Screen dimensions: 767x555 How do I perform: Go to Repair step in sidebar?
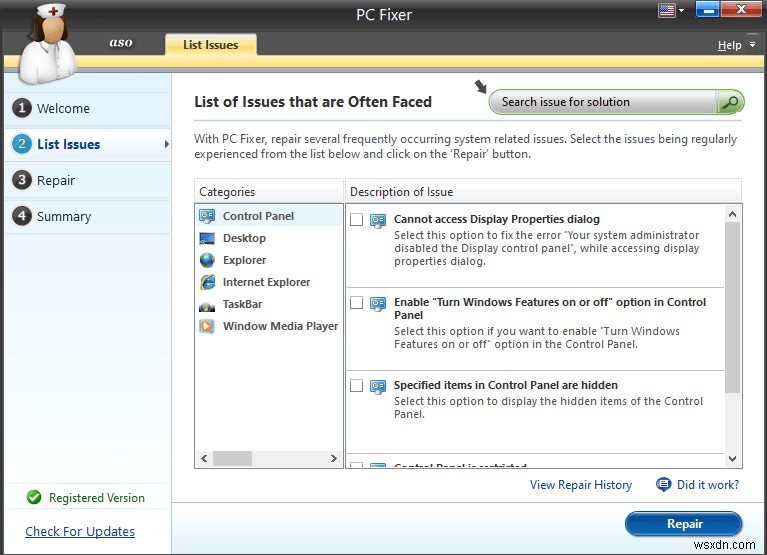coord(88,180)
